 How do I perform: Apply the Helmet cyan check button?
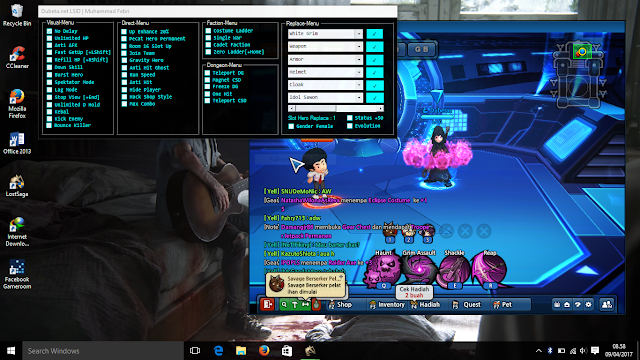tap(375, 73)
